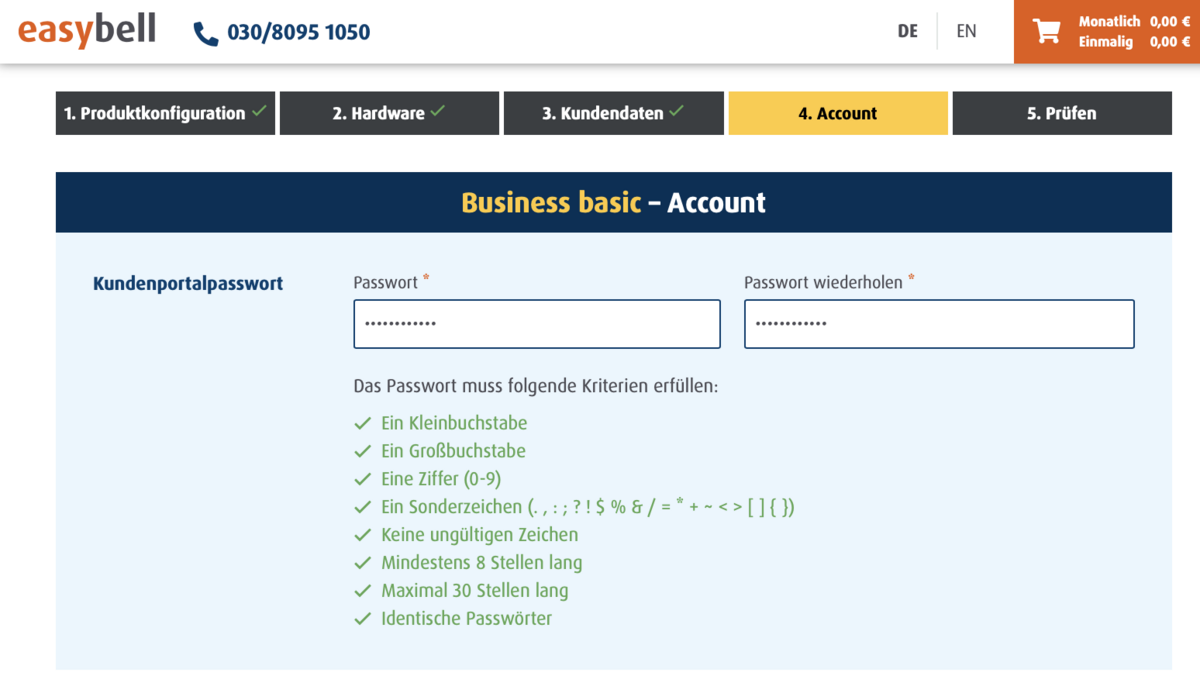
Task: Click checkmark beside Maximal 30 Stellen lang
Action: tap(363, 591)
